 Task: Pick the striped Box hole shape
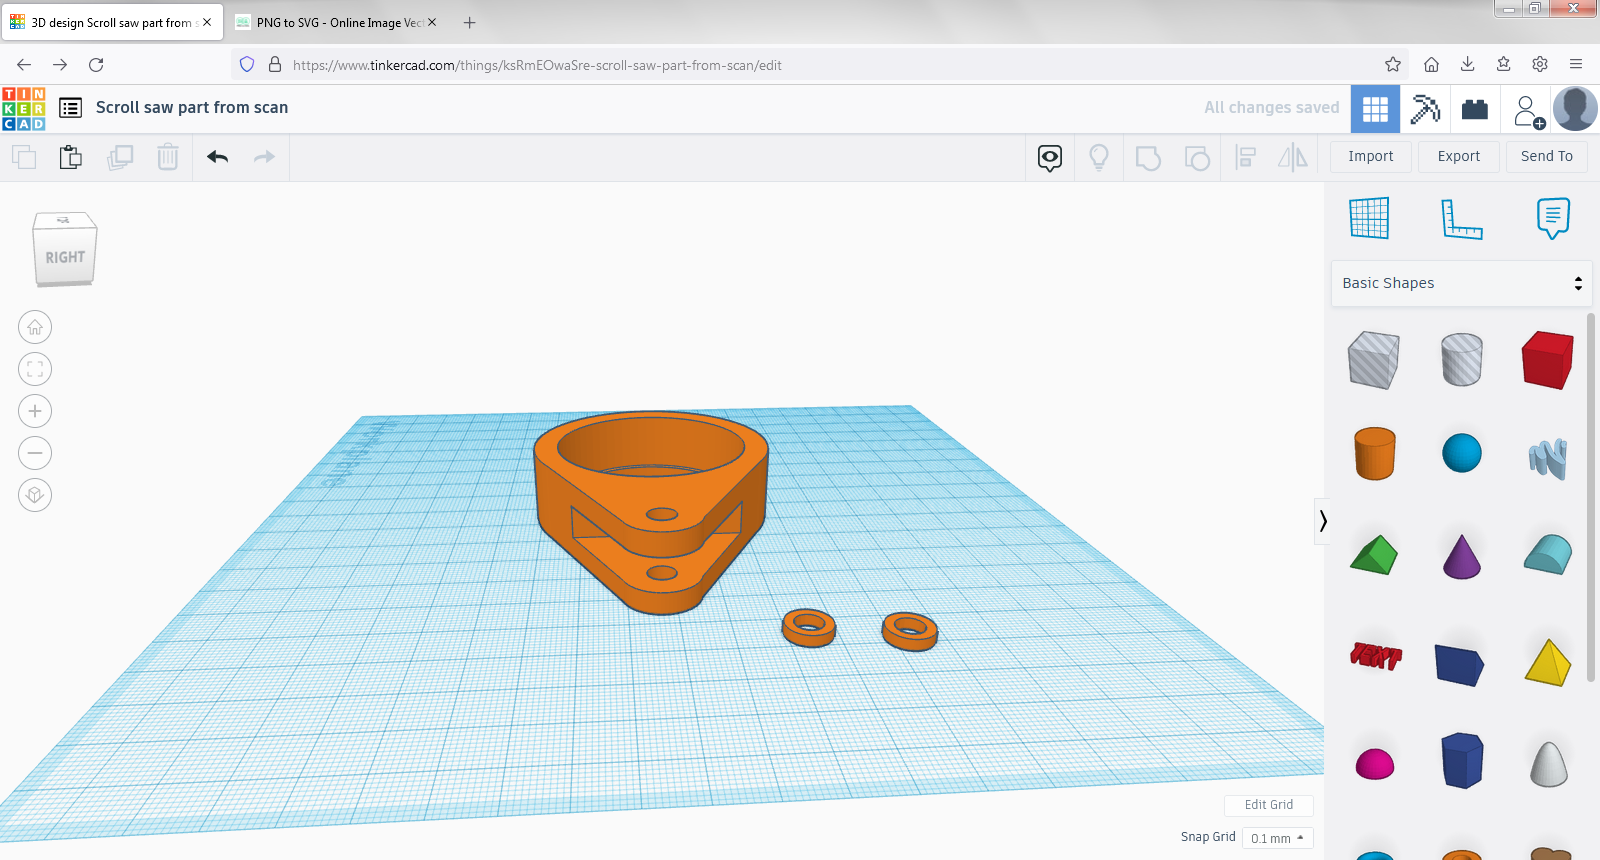1374,360
